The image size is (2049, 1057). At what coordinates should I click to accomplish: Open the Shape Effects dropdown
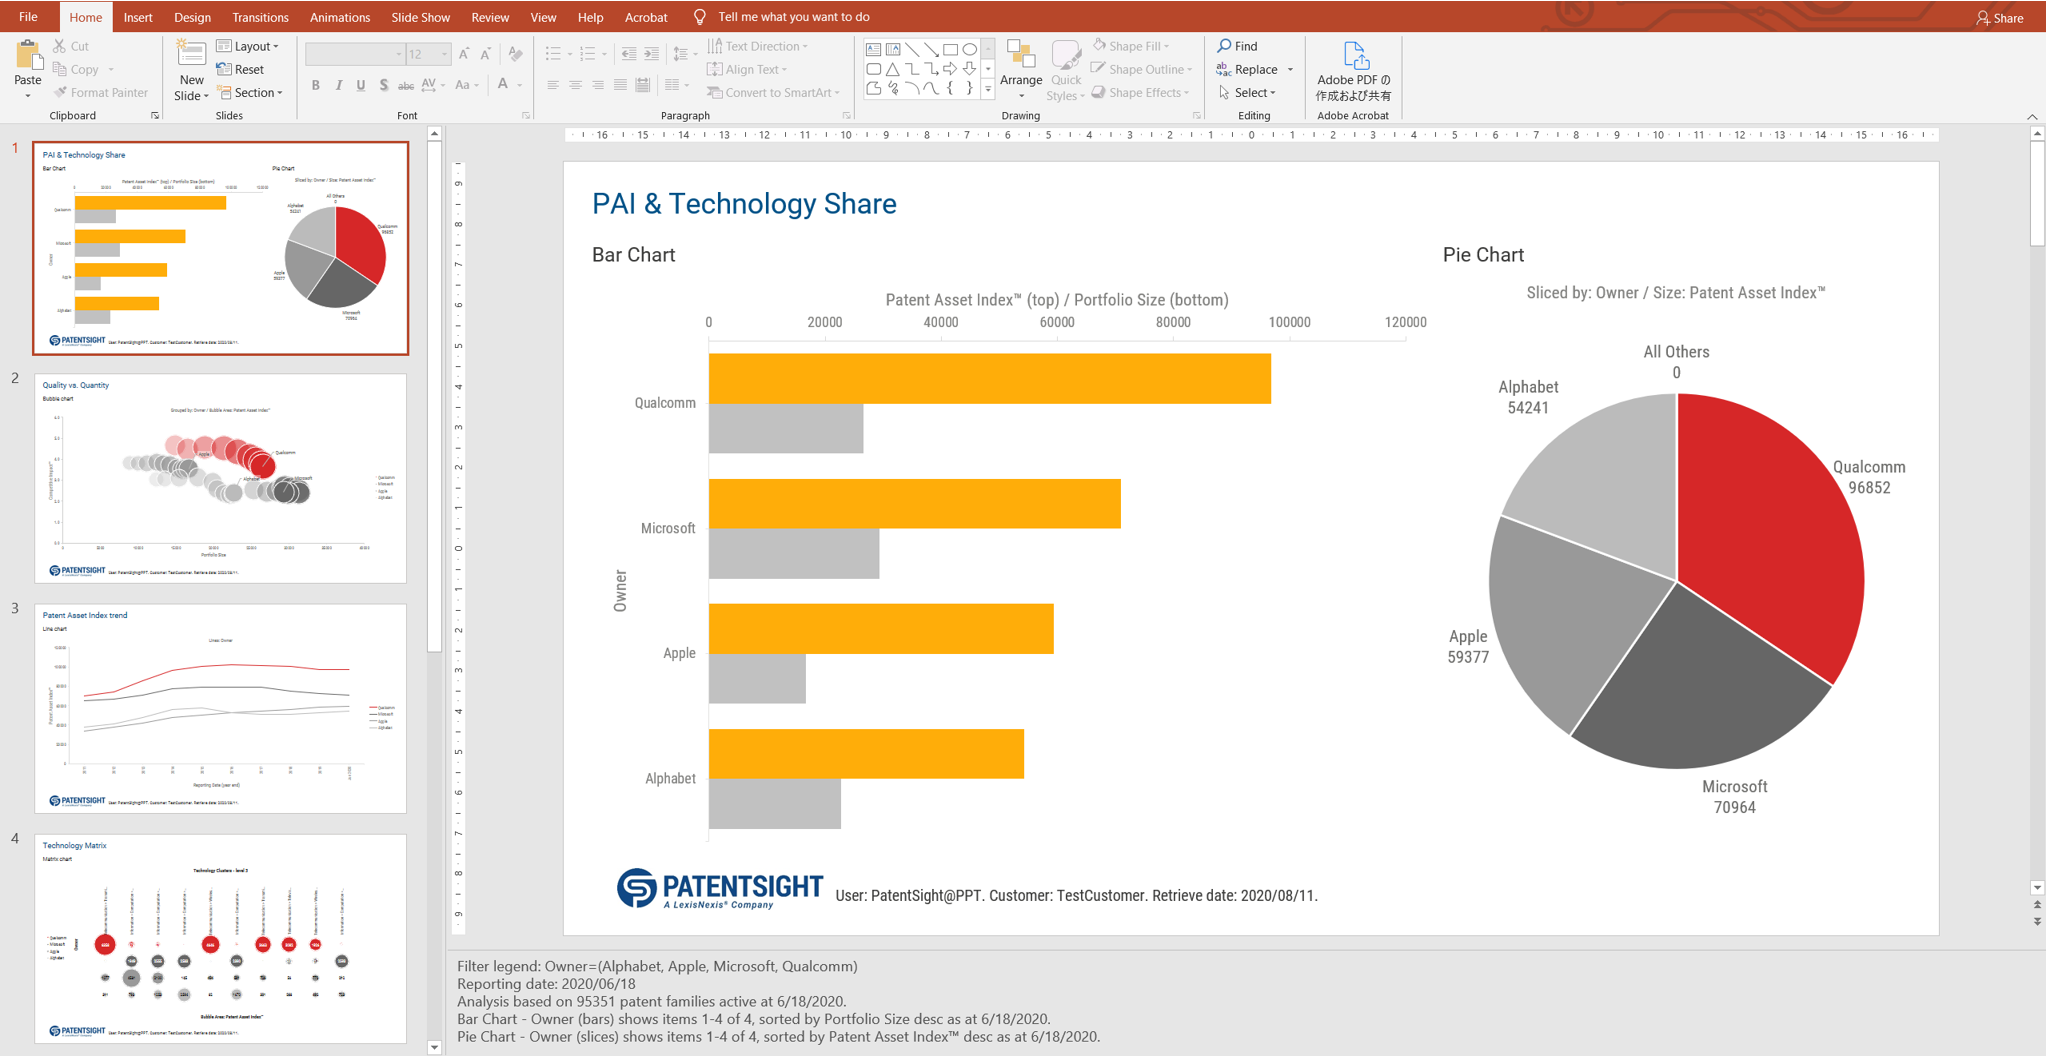1140,92
